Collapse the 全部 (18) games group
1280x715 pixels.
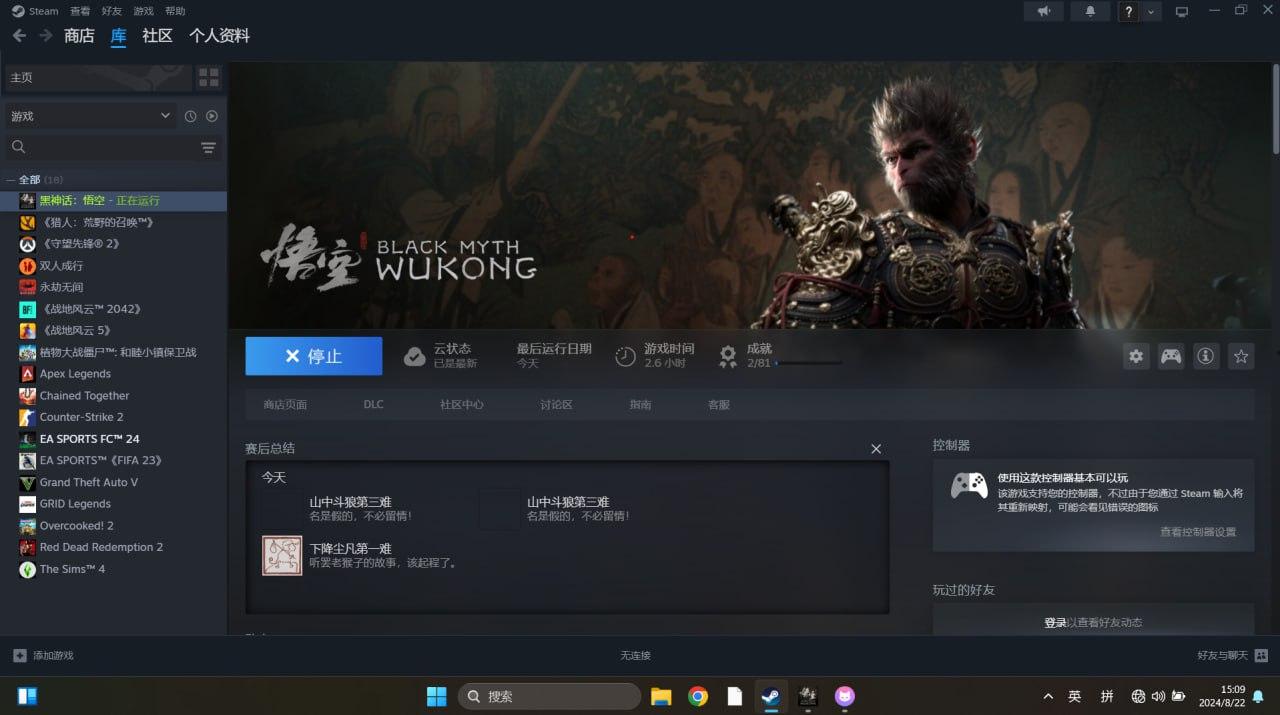point(9,179)
